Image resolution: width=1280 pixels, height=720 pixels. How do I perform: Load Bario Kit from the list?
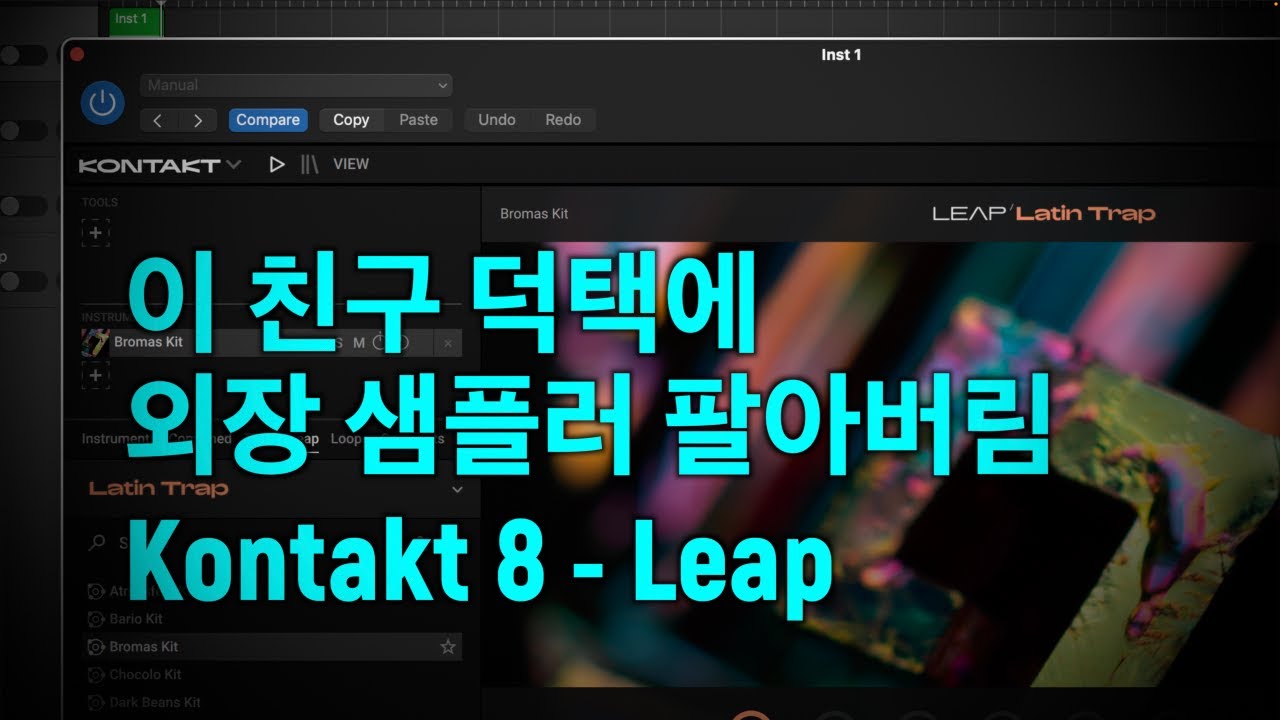[136, 618]
